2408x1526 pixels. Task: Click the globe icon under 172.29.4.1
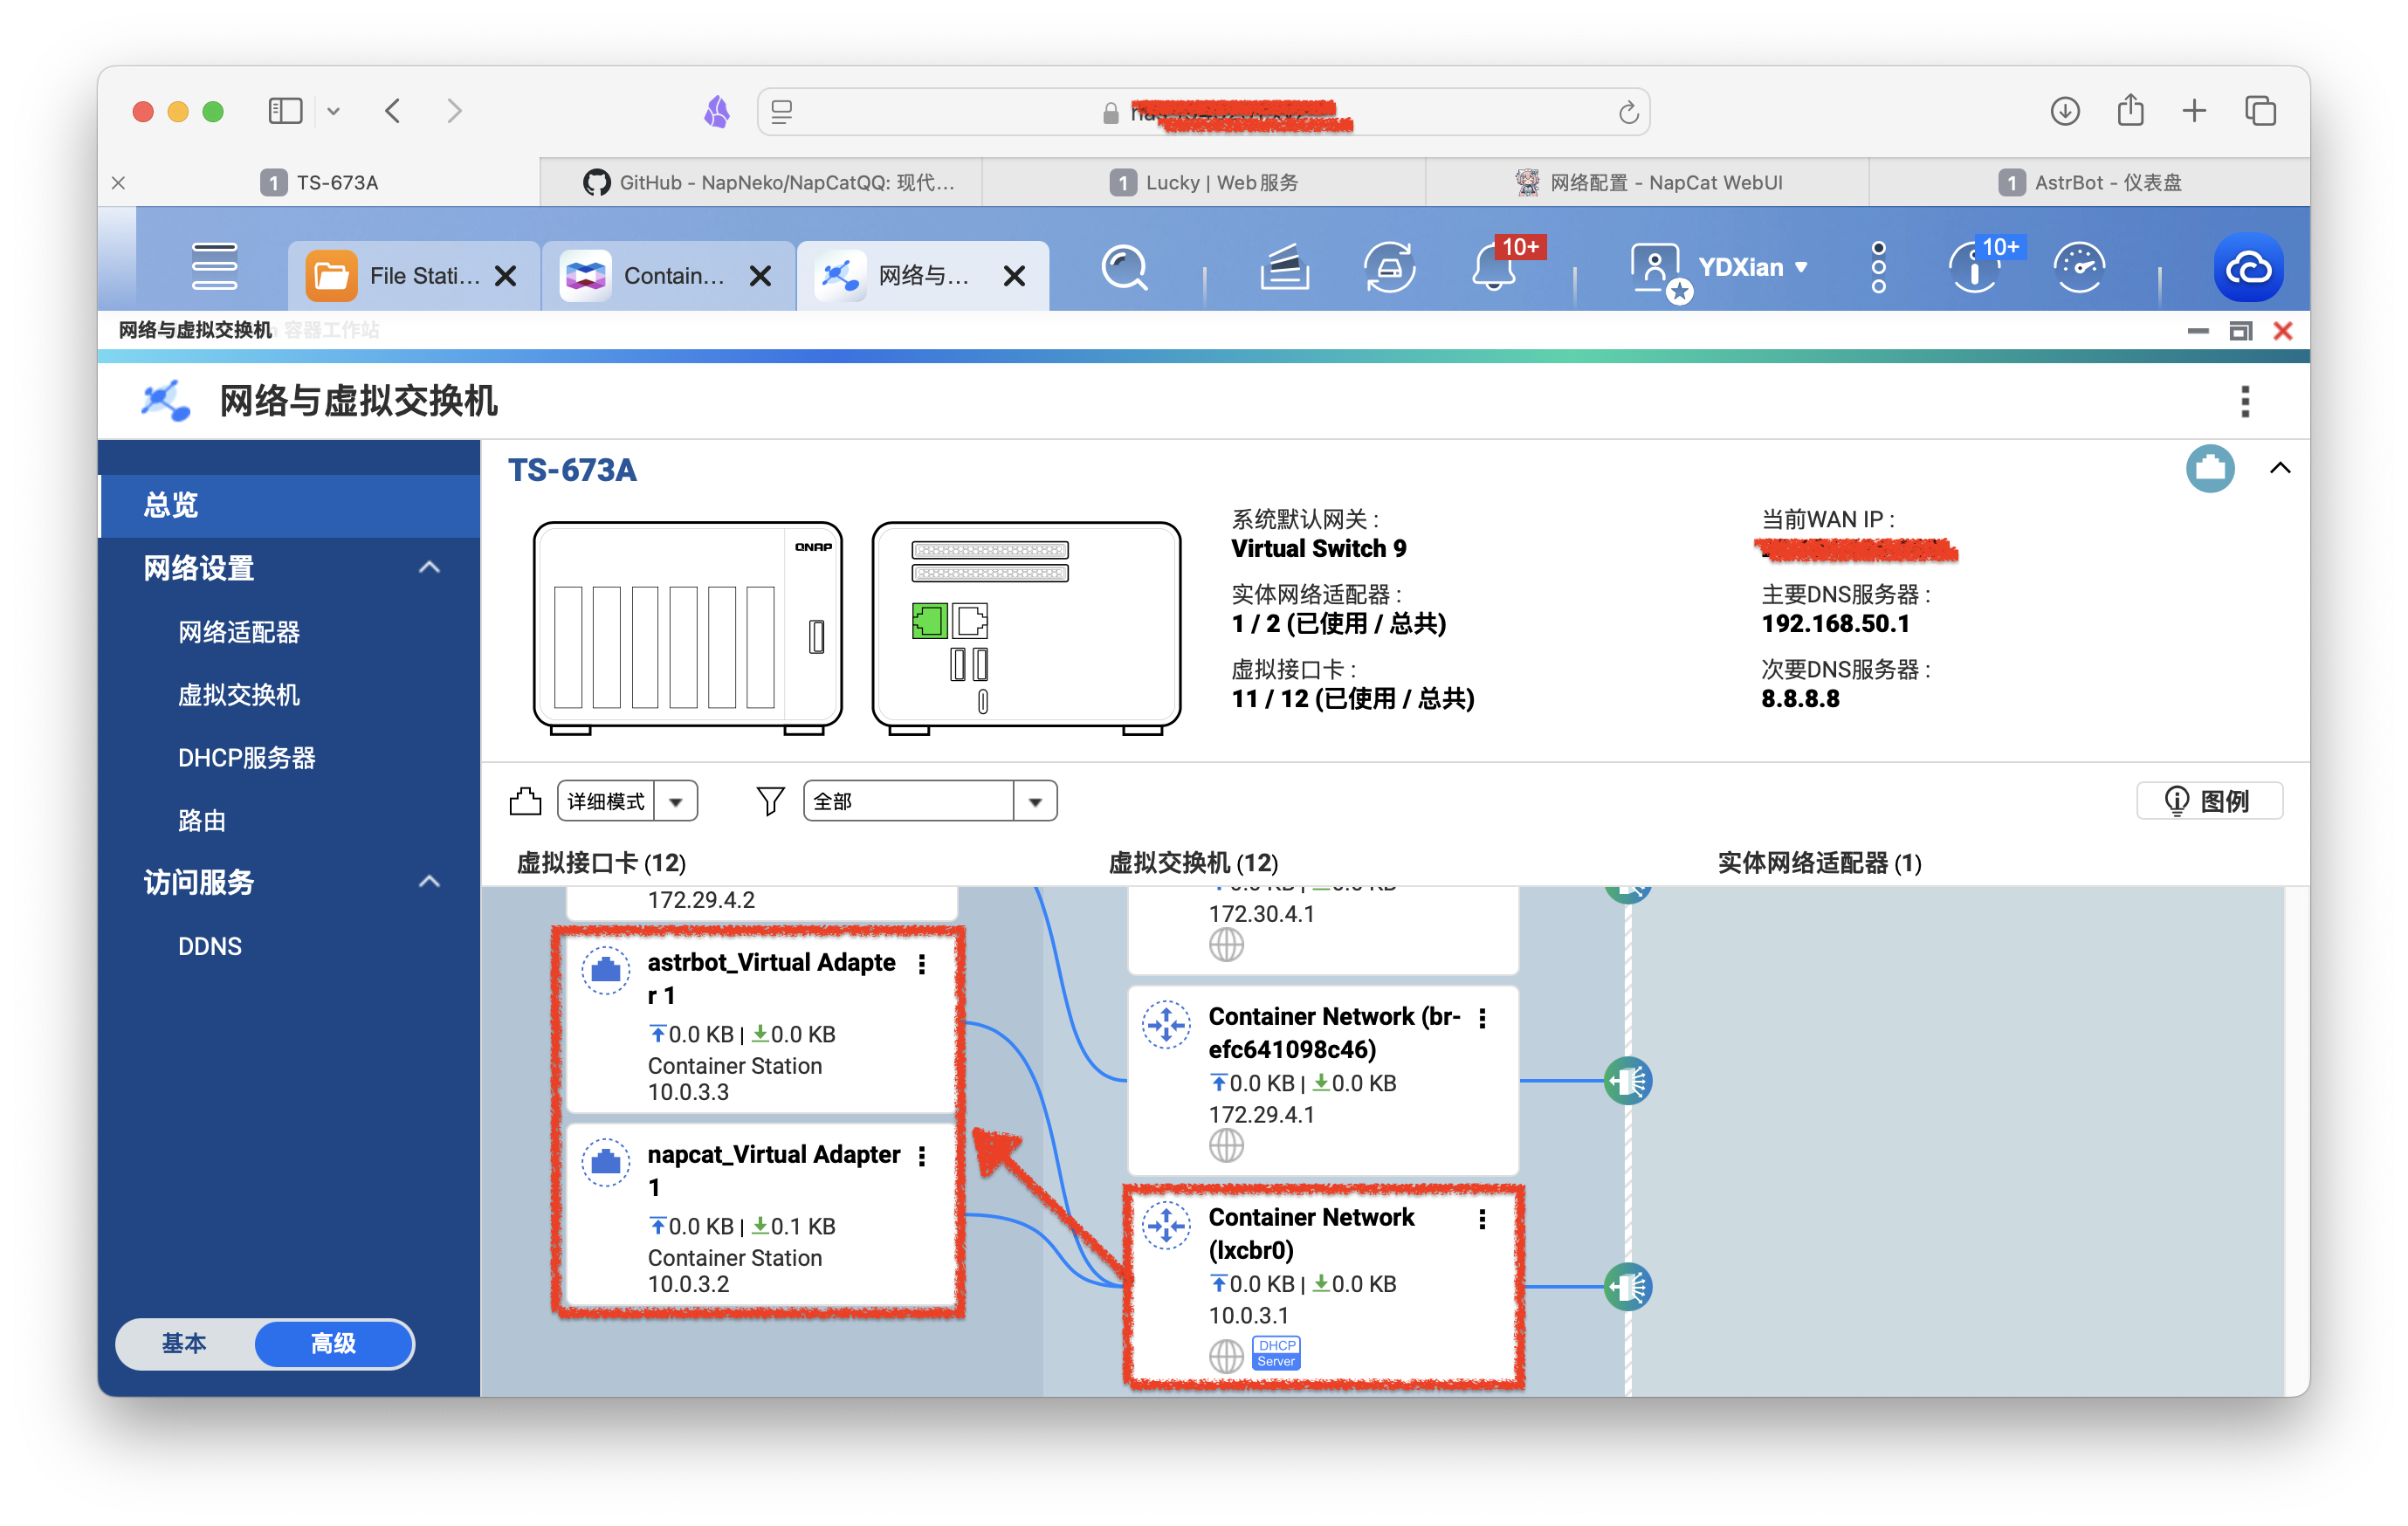point(1226,1145)
